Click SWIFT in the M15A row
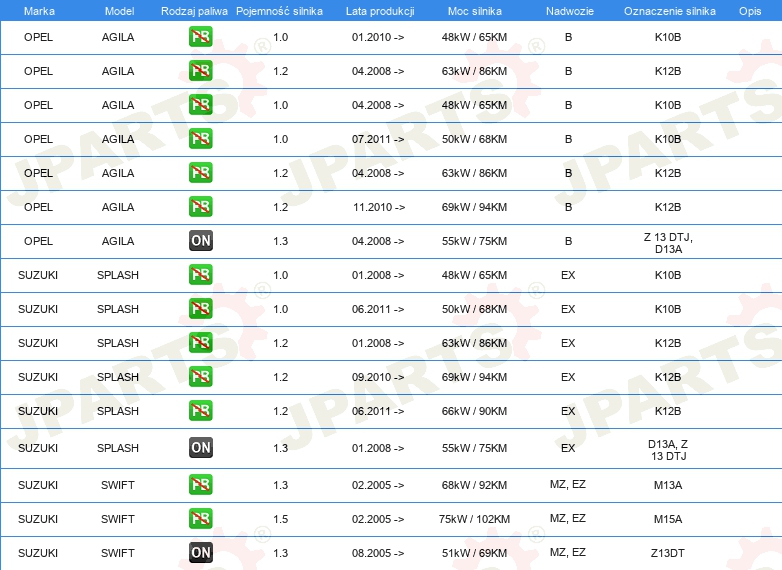The image size is (782, 570). (118, 519)
